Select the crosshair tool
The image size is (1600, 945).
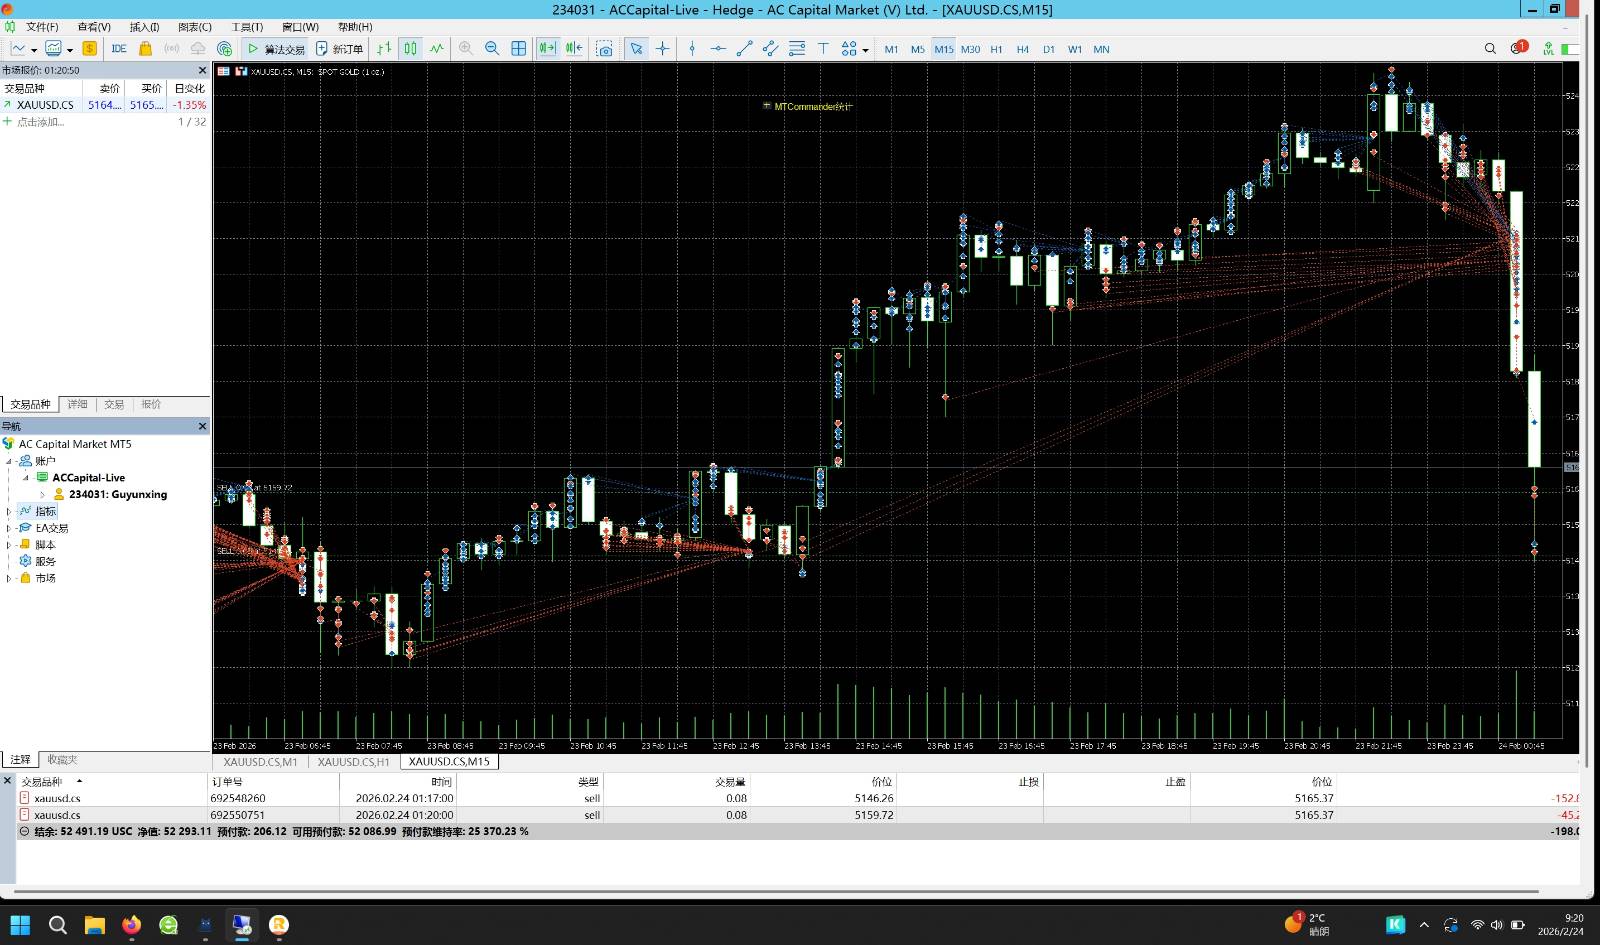(x=662, y=48)
